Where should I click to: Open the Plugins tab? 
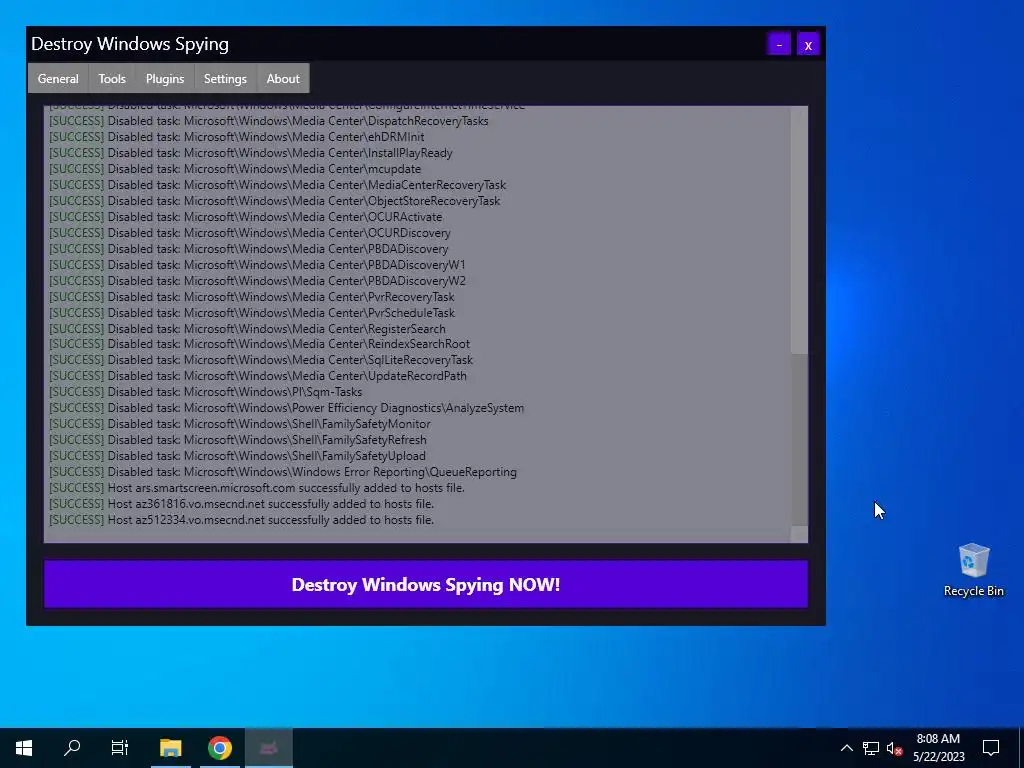click(165, 78)
